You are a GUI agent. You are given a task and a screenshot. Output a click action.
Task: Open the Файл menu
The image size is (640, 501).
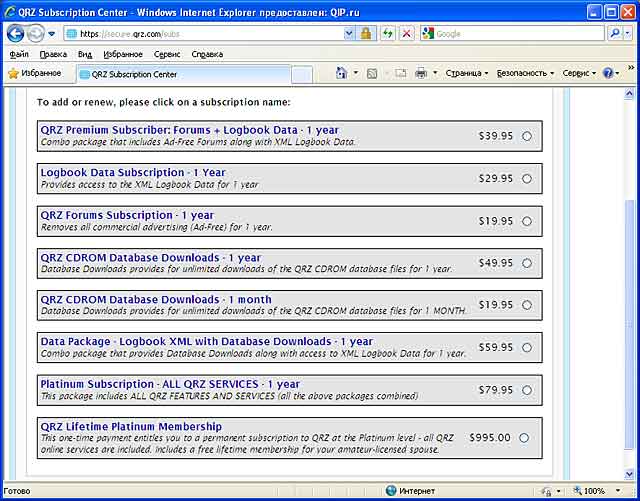click(x=18, y=54)
